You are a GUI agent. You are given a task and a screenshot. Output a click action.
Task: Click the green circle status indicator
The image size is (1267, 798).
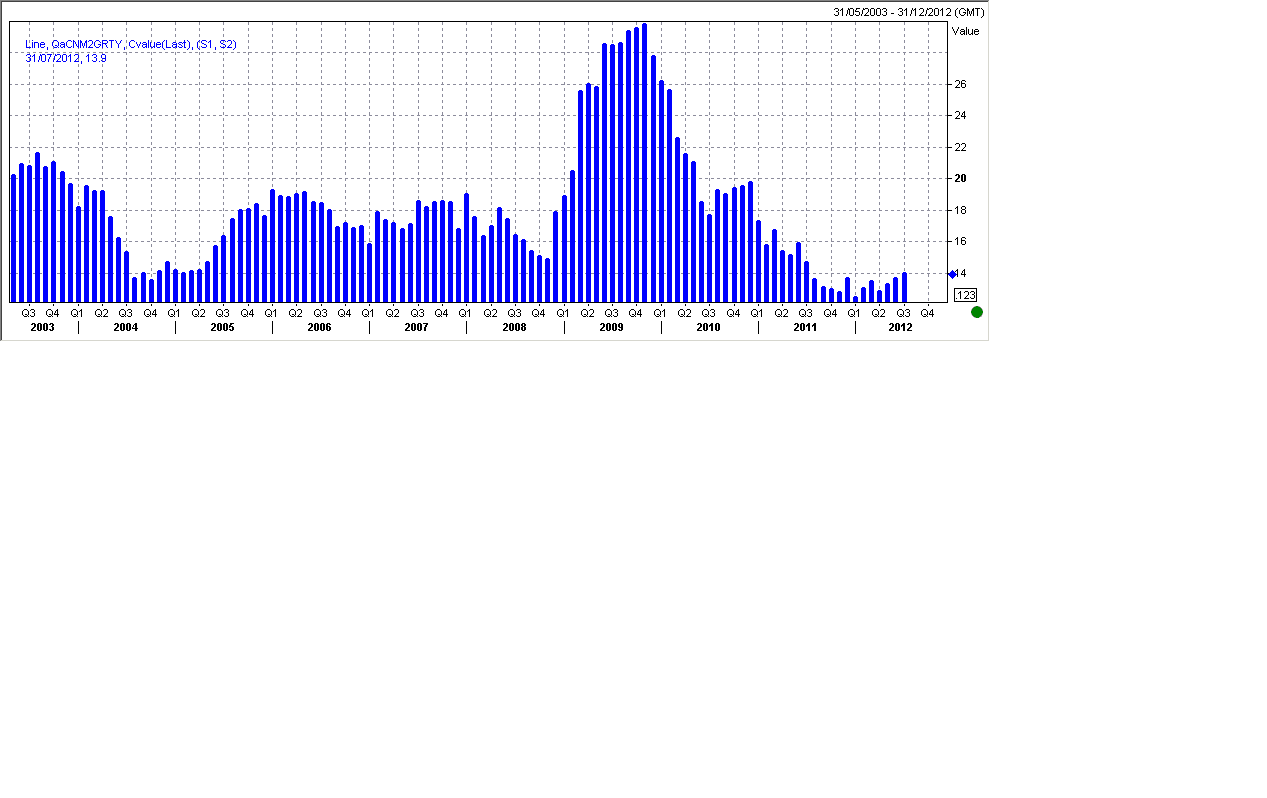tap(977, 312)
